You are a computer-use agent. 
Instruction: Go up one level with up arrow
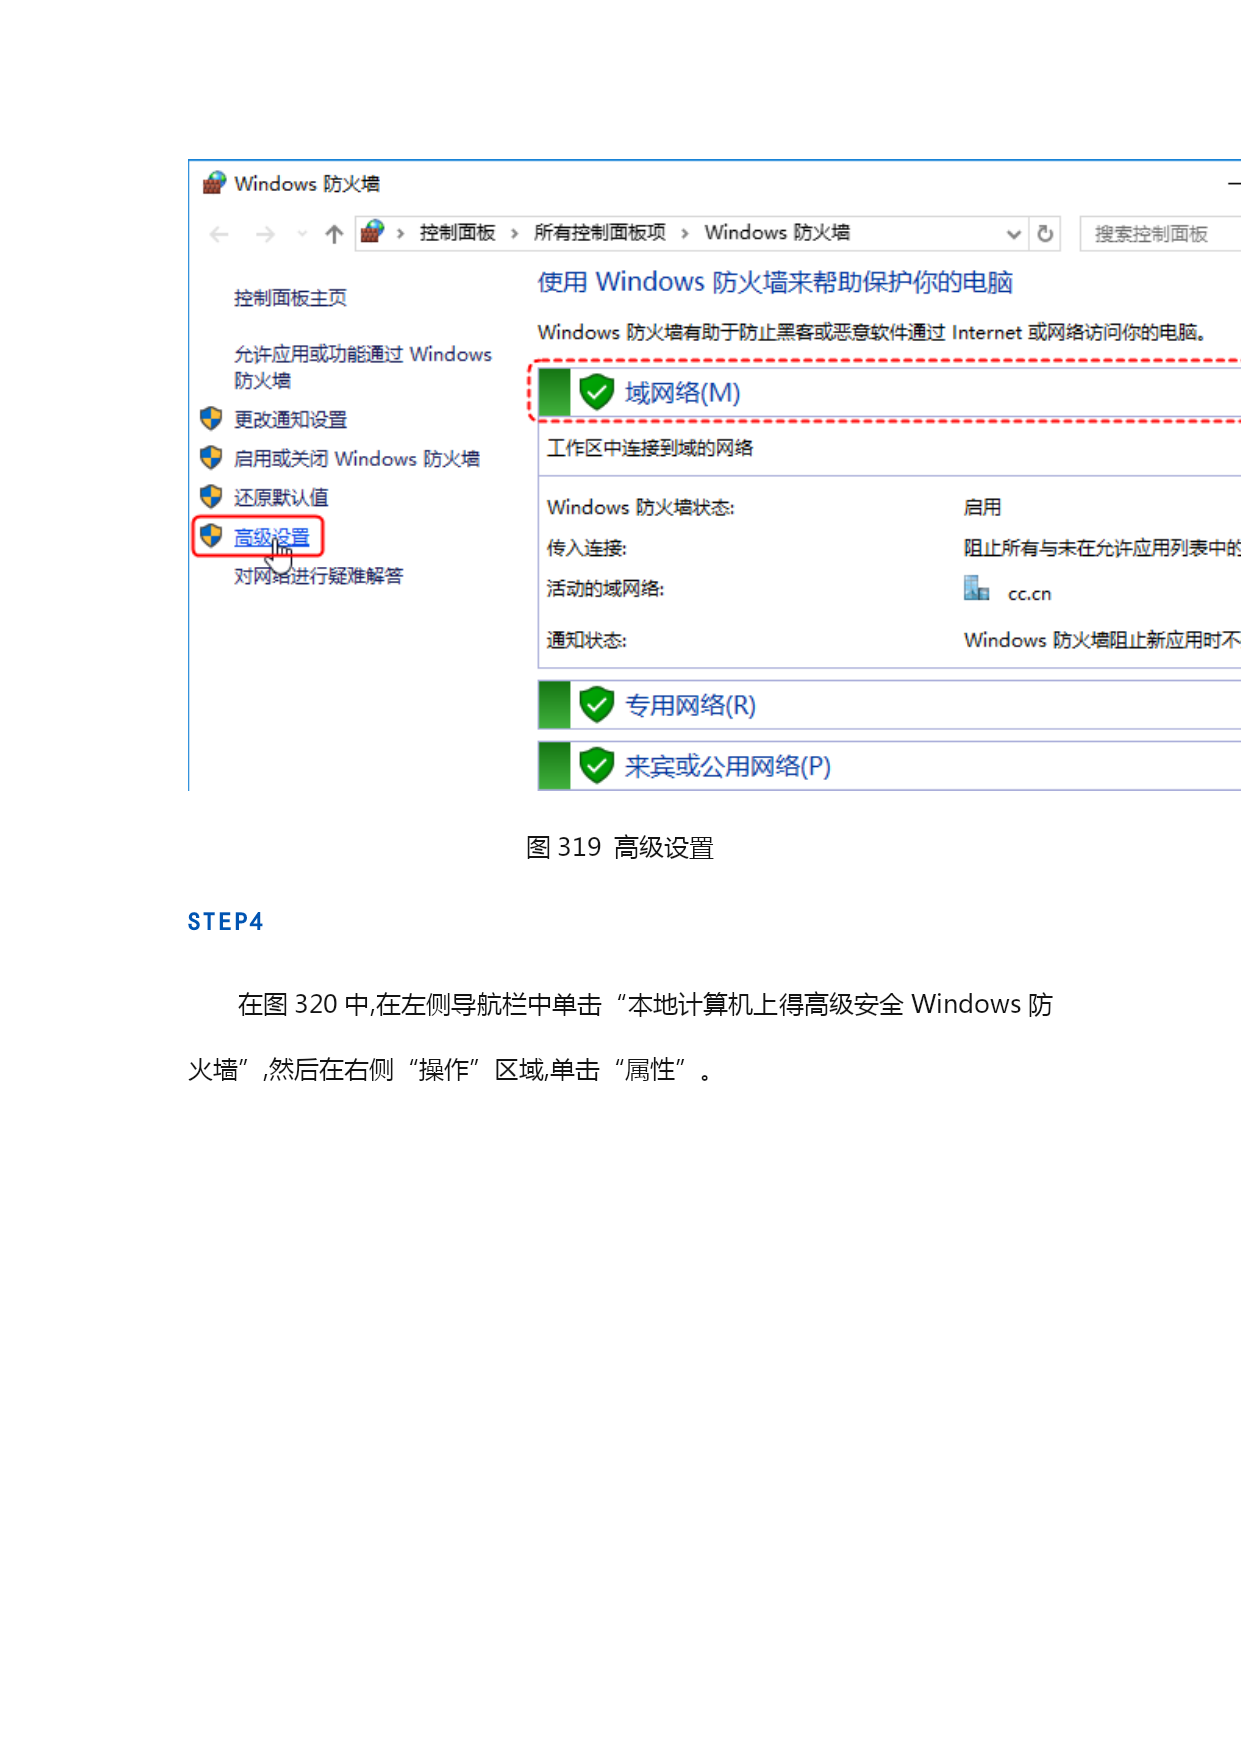(x=334, y=234)
